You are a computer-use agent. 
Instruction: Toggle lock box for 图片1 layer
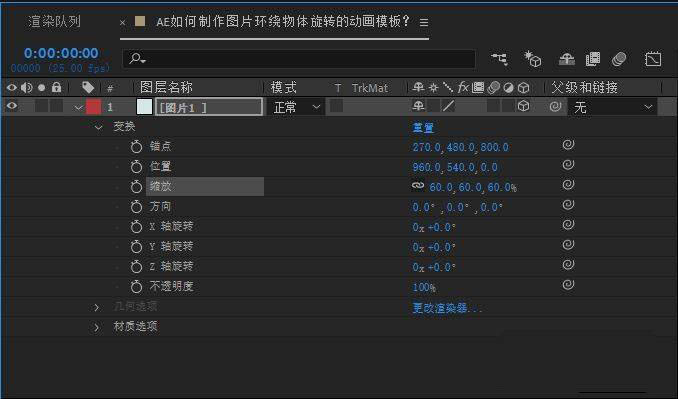point(57,106)
